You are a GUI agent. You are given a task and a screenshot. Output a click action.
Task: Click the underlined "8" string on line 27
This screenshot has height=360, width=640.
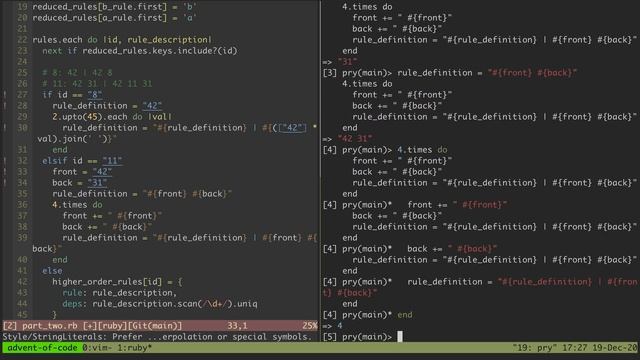click(95, 95)
